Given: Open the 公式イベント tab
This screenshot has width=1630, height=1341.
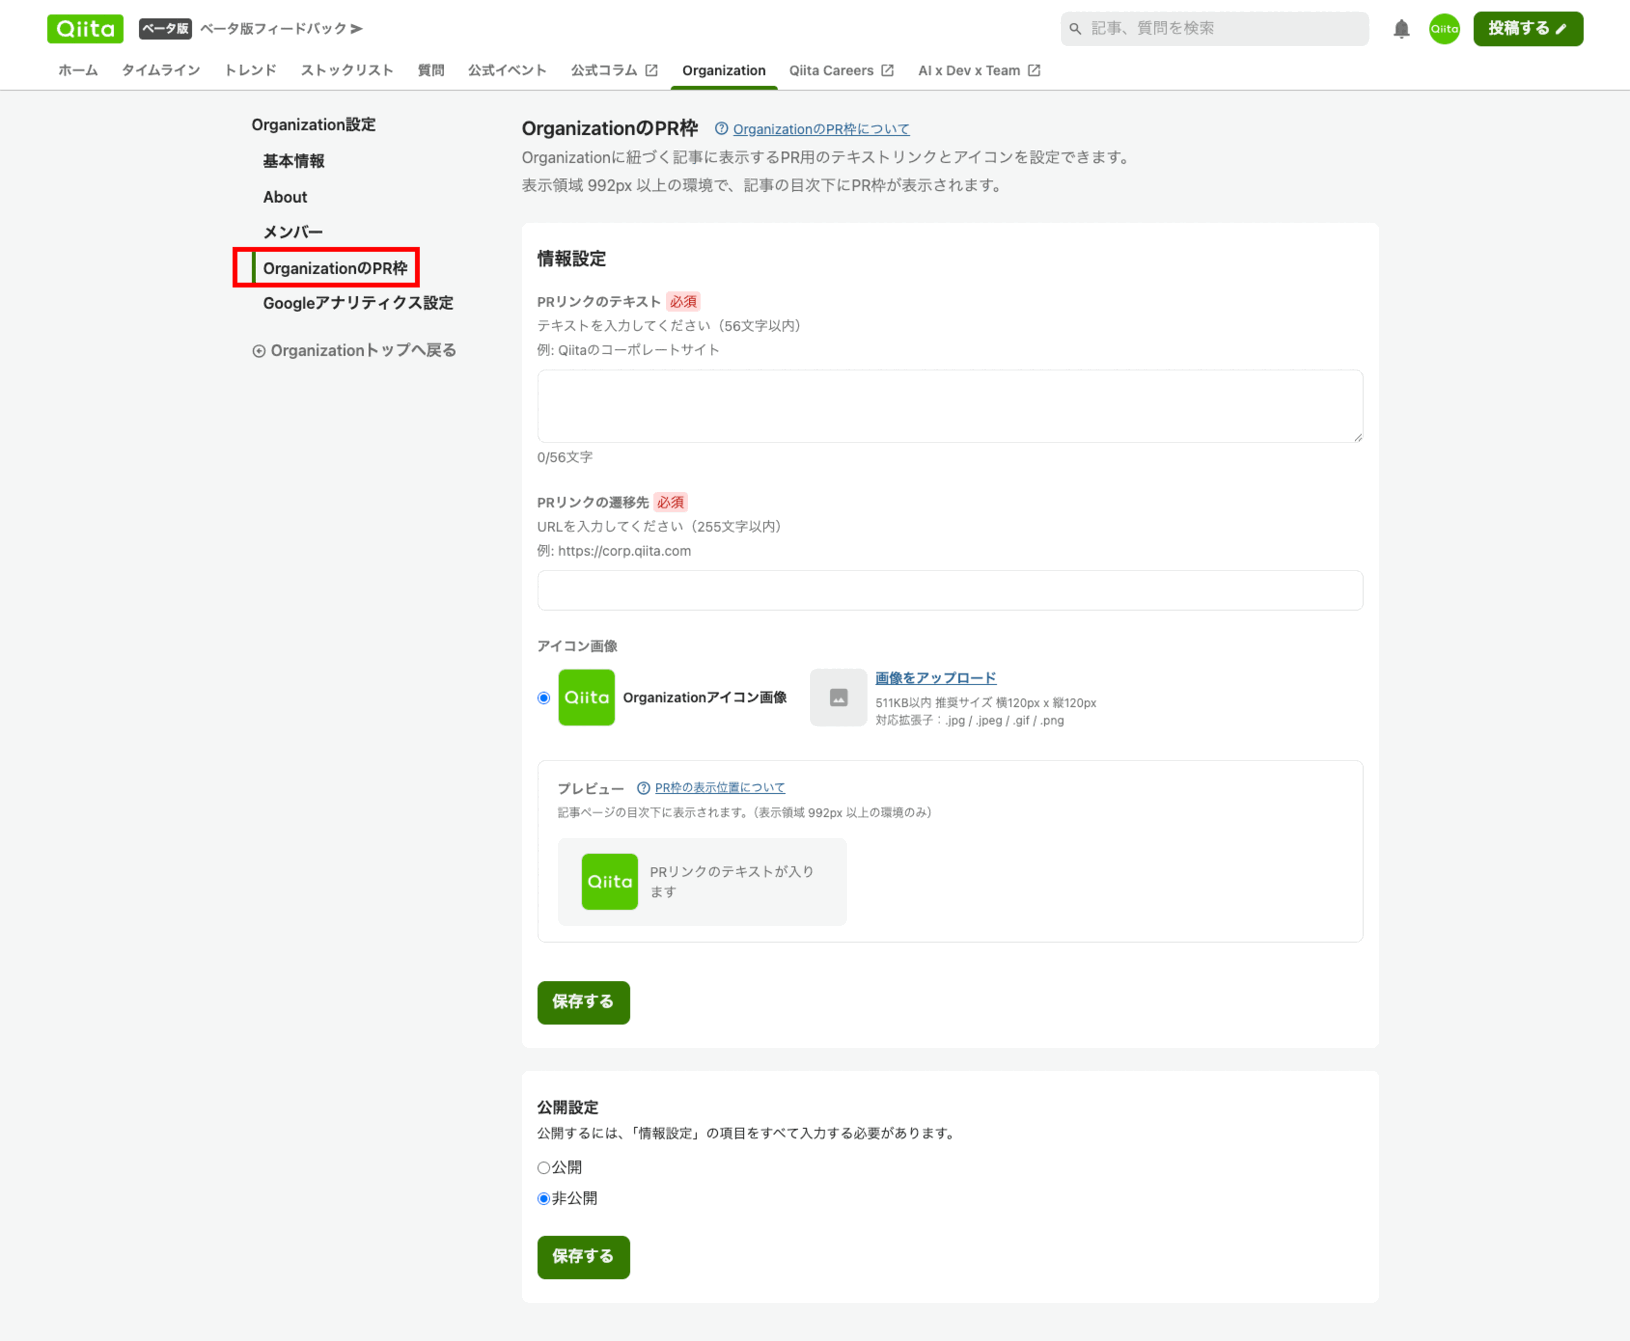Looking at the screenshot, I should 507,70.
